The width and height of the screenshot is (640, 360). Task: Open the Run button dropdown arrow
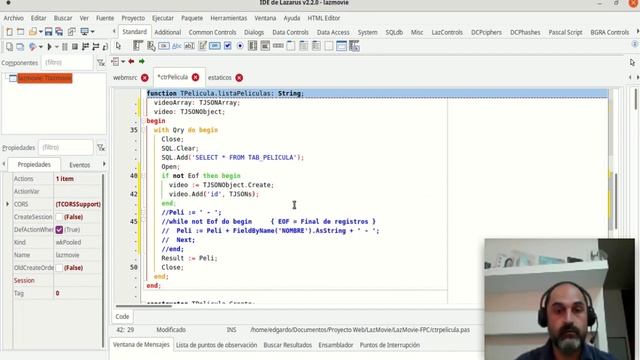[56, 47]
